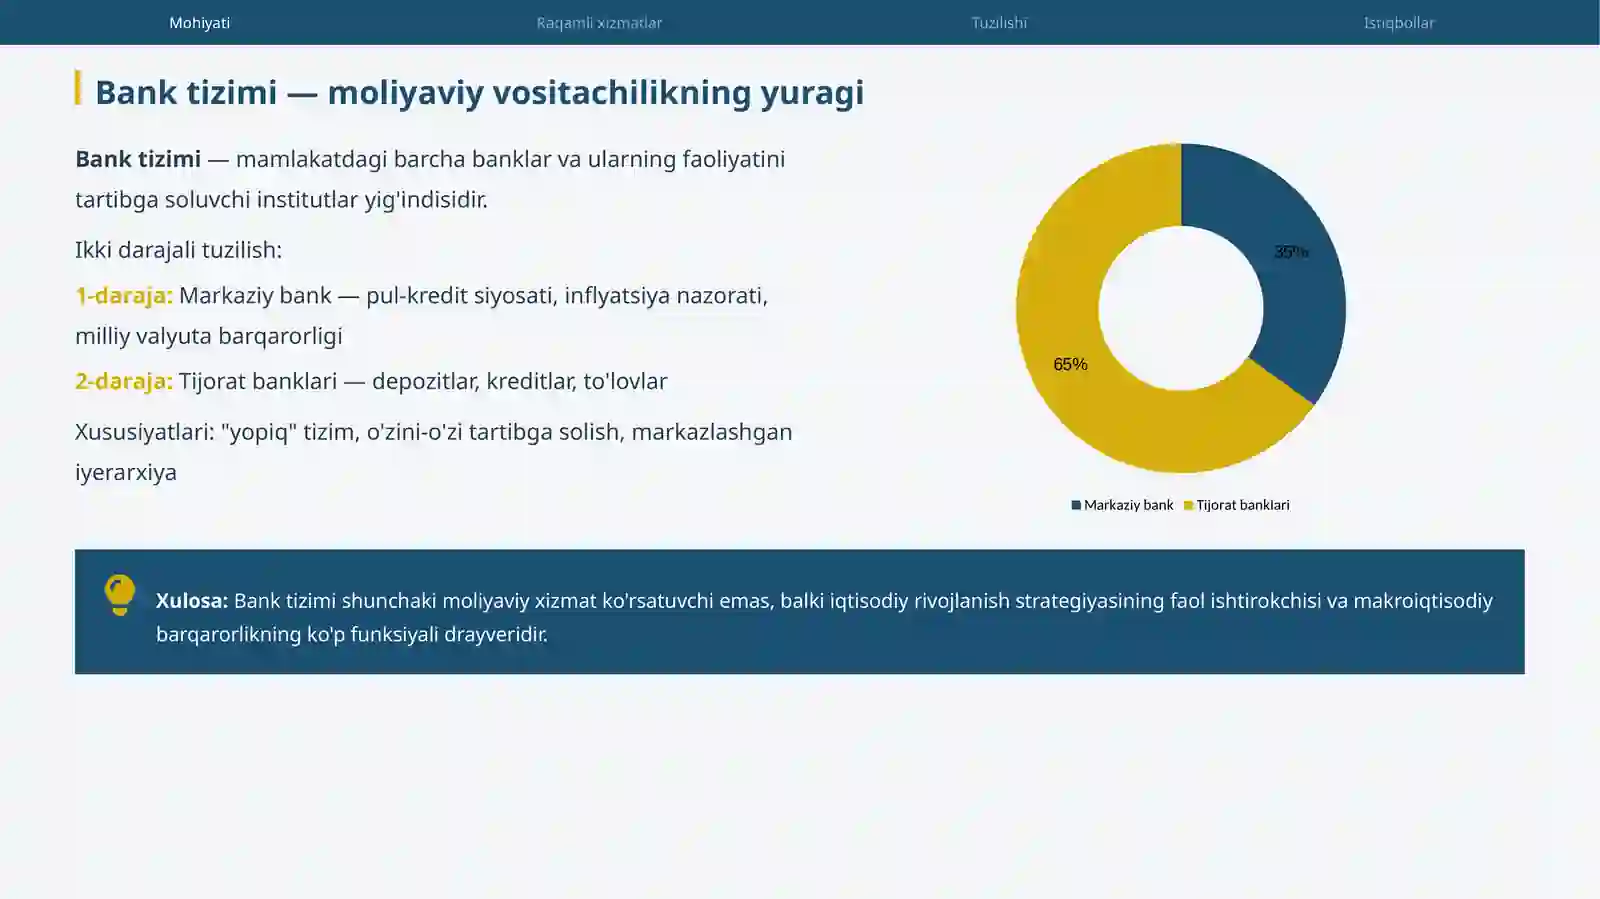Image resolution: width=1600 pixels, height=899 pixels.
Task: Click the Tijorat banklari legend swatch
Action: [1188, 505]
